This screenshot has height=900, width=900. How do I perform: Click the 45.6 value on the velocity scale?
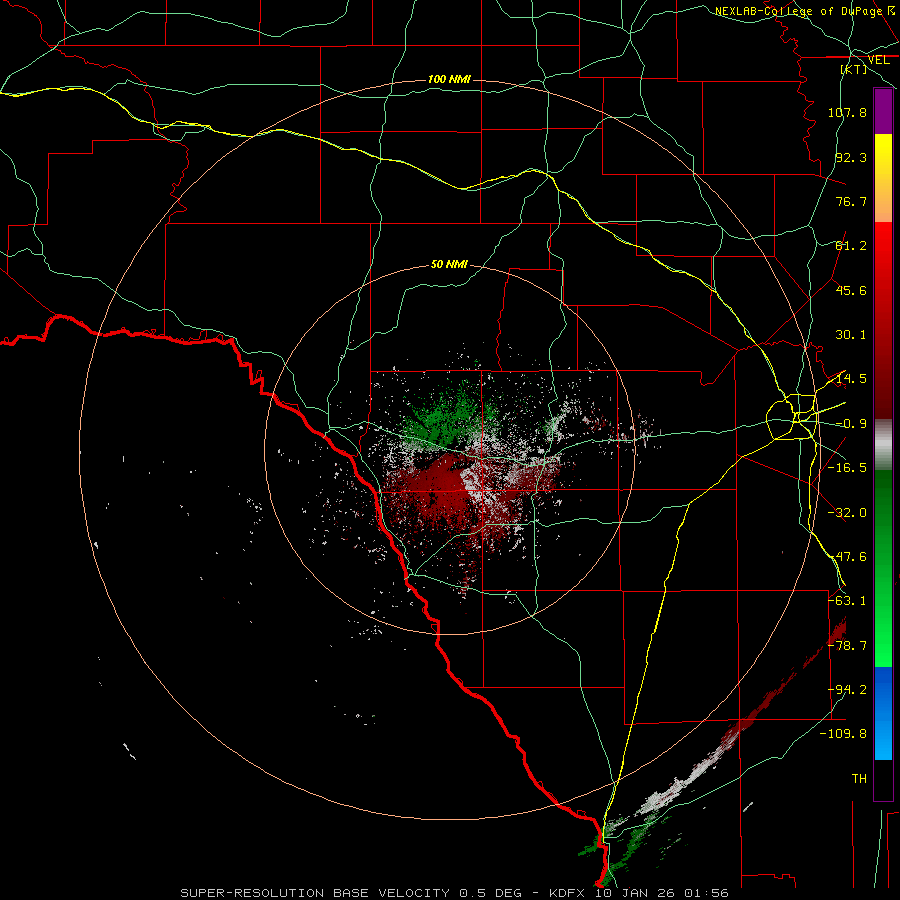[x=851, y=290]
